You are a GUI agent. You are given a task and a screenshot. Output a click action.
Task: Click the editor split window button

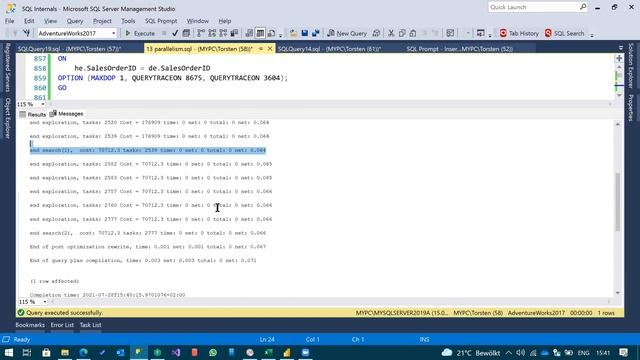(619, 58)
